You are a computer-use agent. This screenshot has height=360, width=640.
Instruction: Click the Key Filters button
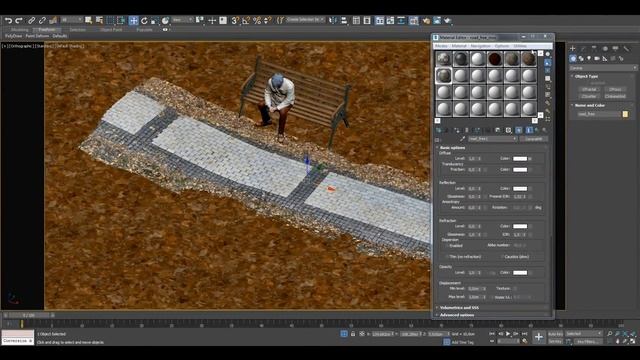pyautogui.click(x=588, y=341)
